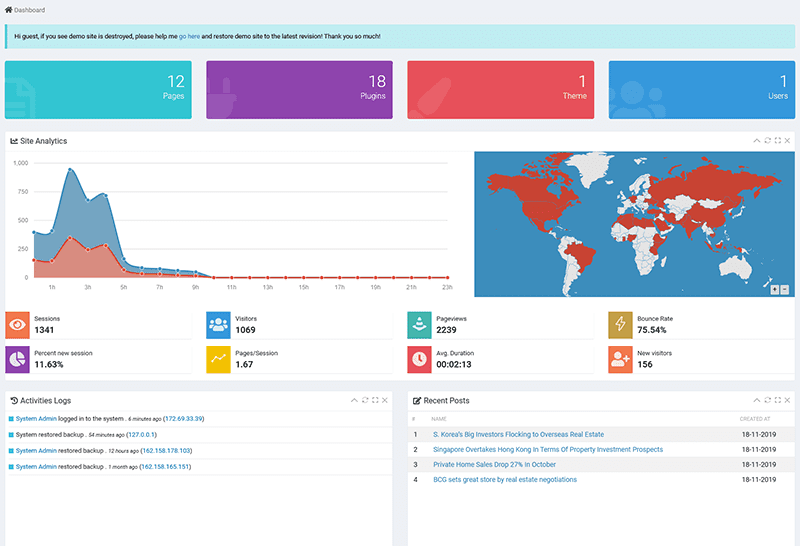The height and width of the screenshot is (546, 800).
Task: Expand Site Analytics widget to fullscreen
Action: [777, 141]
